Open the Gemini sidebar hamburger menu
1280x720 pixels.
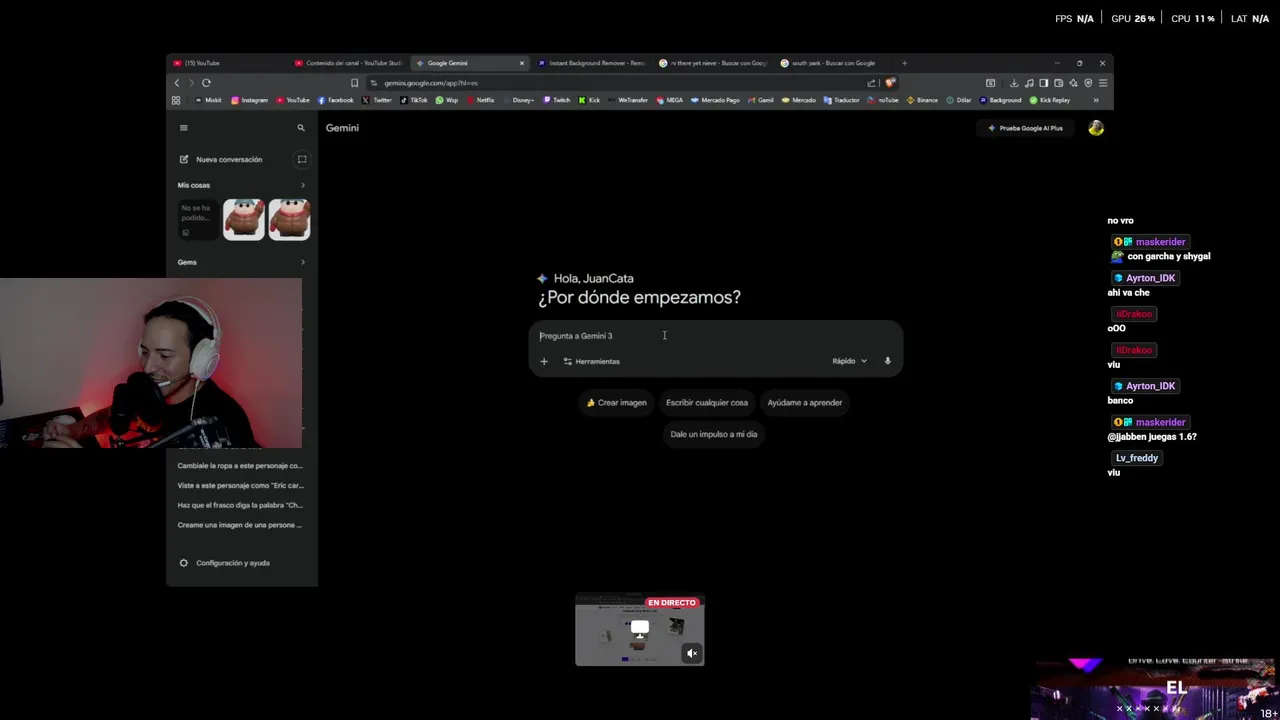point(183,128)
